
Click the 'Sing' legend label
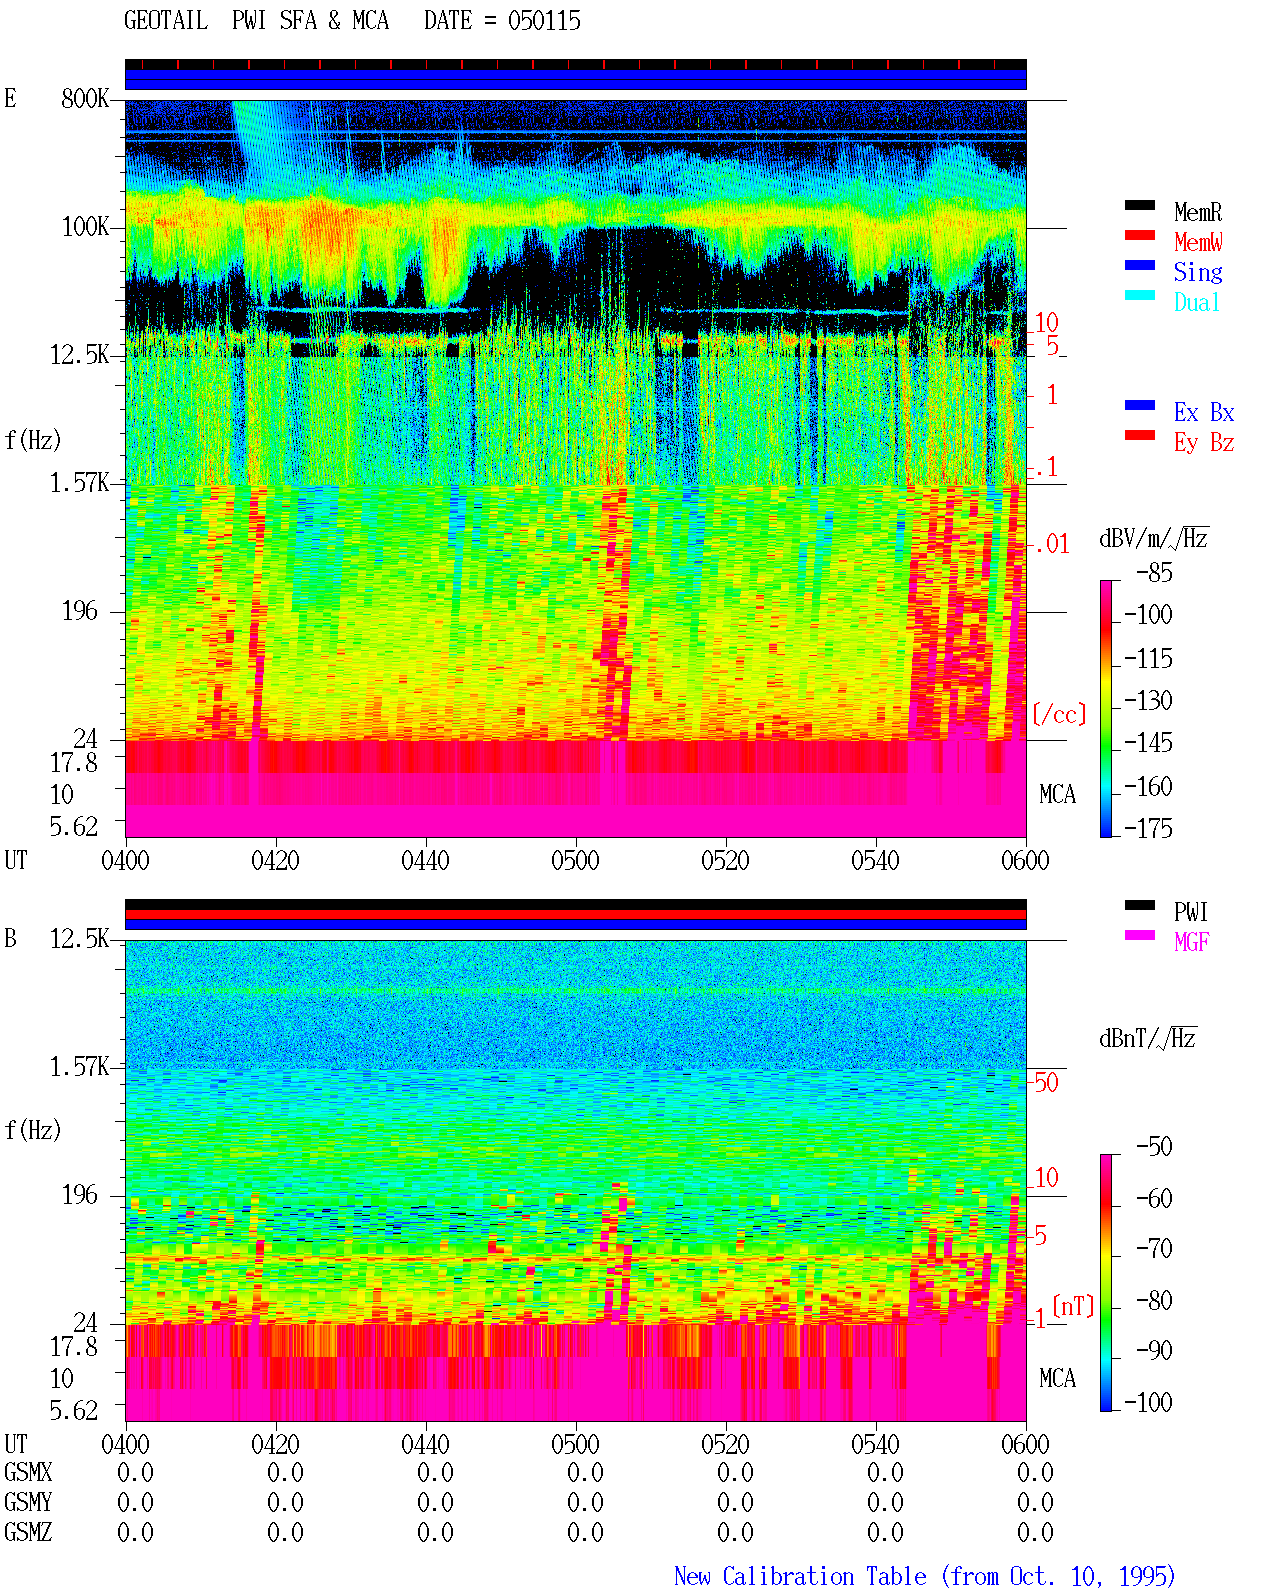[x=1198, y=272]
